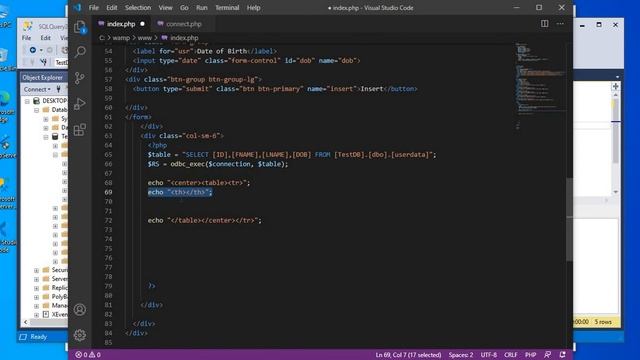Select the Security folder in Object Explorer
The height and width of the screenshot is (360, 640).
pyautogui.click(x=55, y=270)
